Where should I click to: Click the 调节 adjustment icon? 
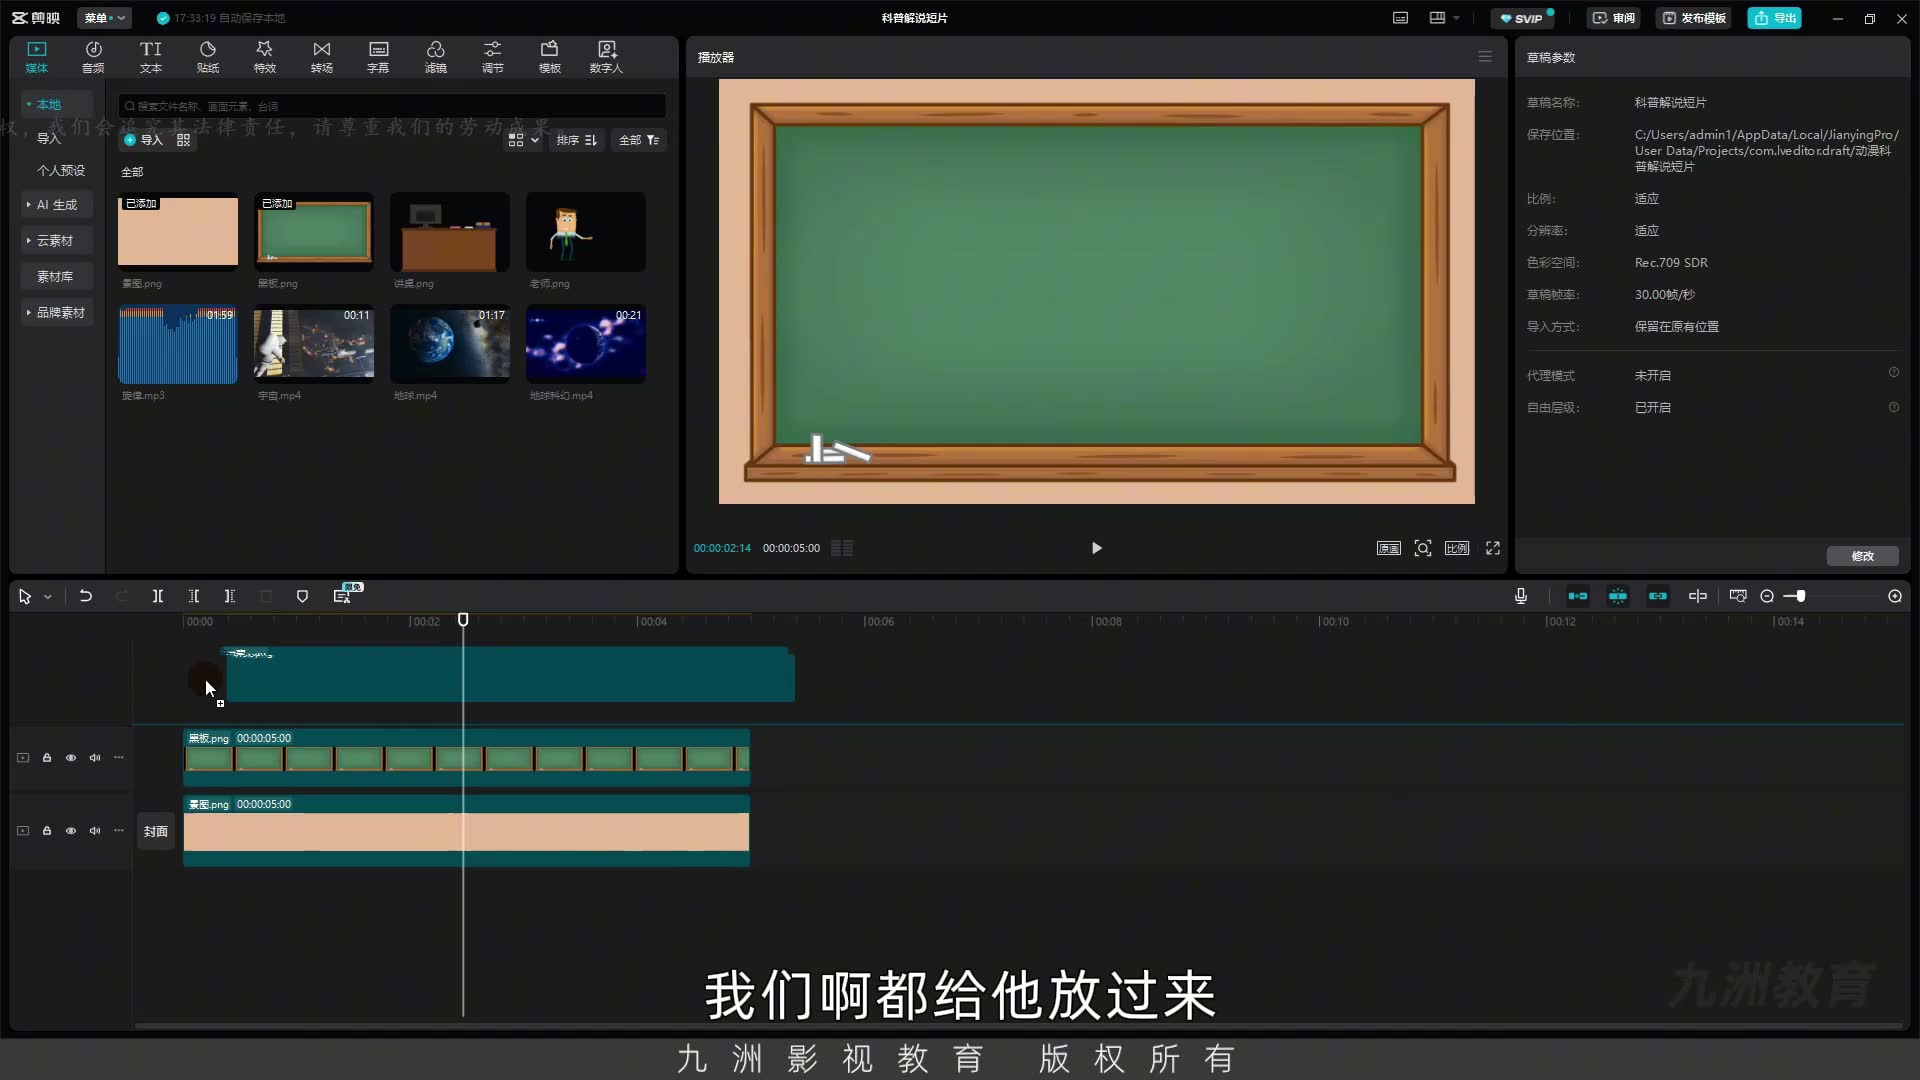(492, 57)
